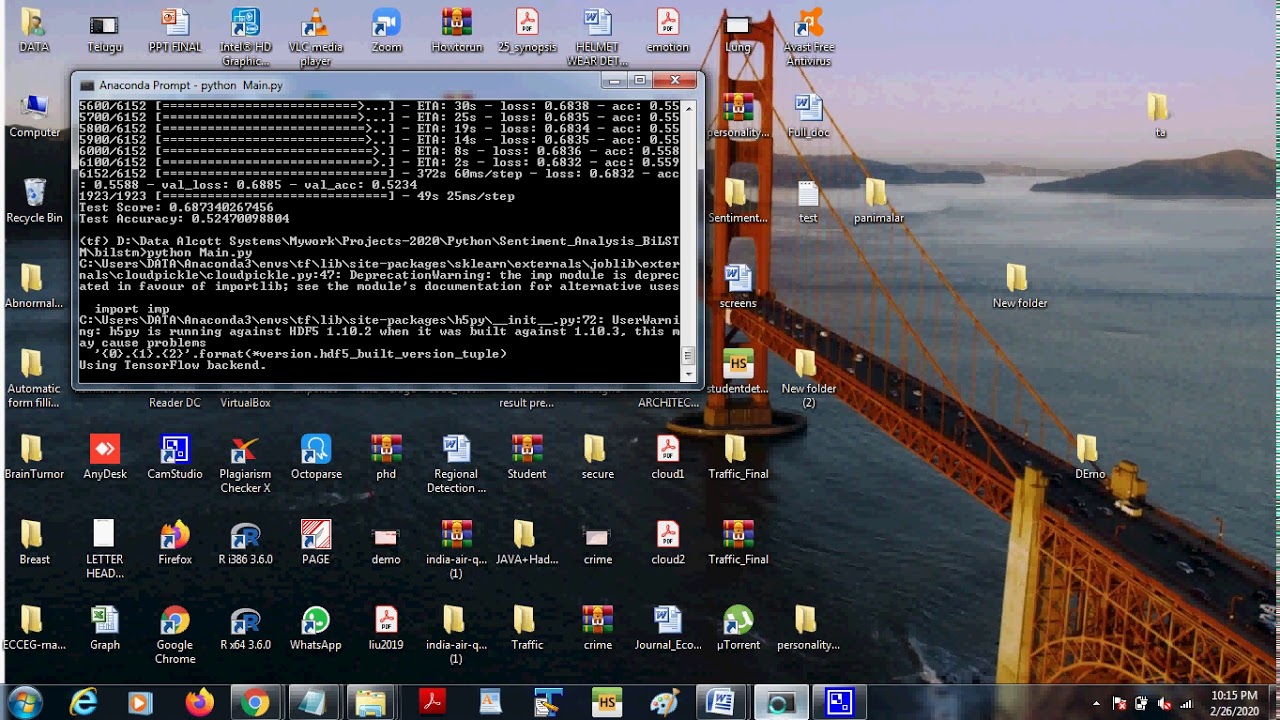Open Google Chrome desktop shortcut
Viewport: 1280px width, 720px height.
[x=175, y=636]
